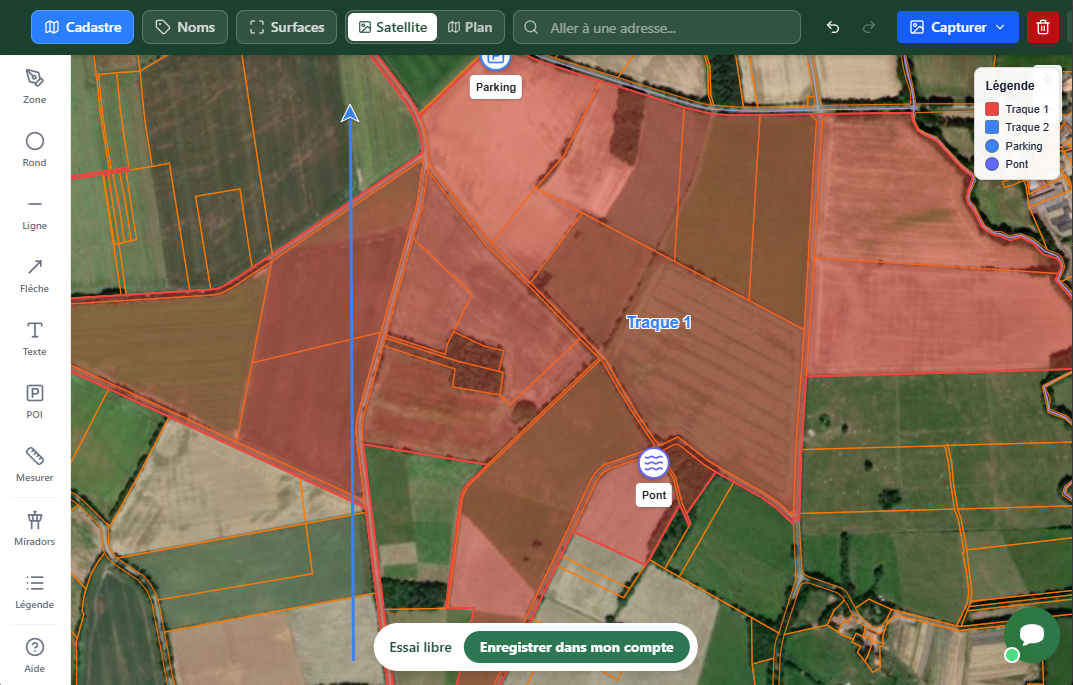Viewport: 1073px width, 685px height.
Task: Click the Parking legend color dot
Action: (992, 146)
